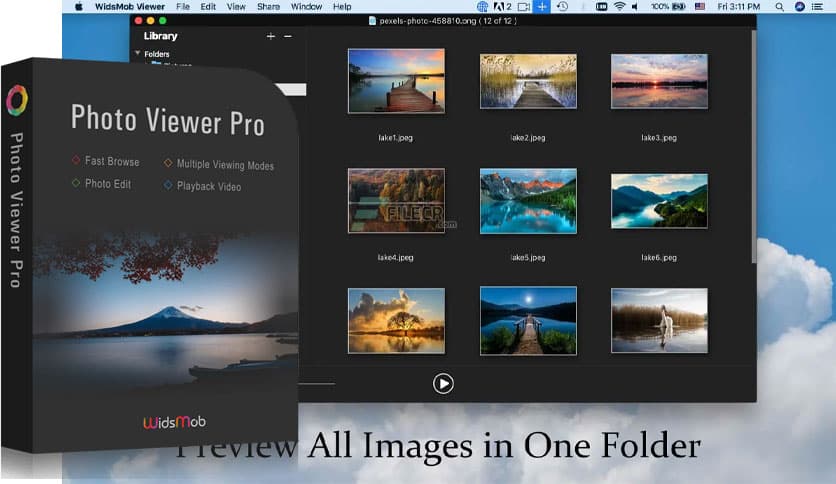
Task: Open the Help menu
Action: (342, 6)
